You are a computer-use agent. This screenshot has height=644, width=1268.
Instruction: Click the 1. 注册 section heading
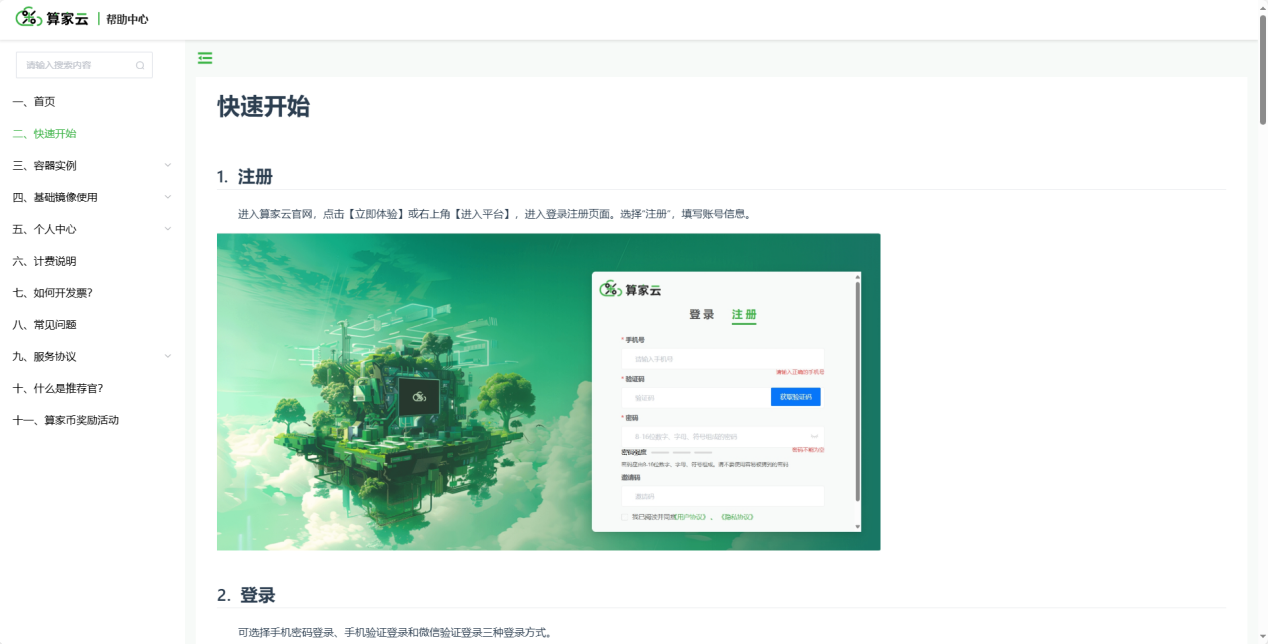tap(244, 177)
